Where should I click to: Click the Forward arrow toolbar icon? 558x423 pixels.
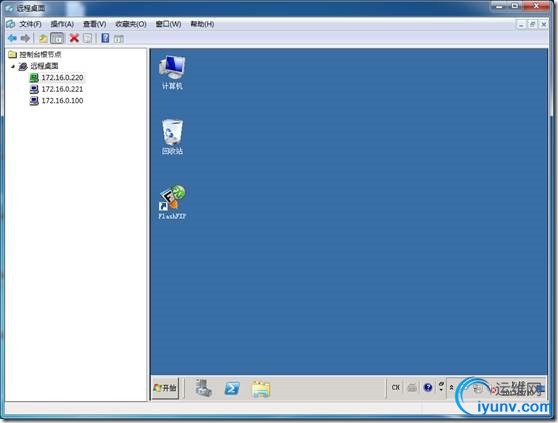25,38
